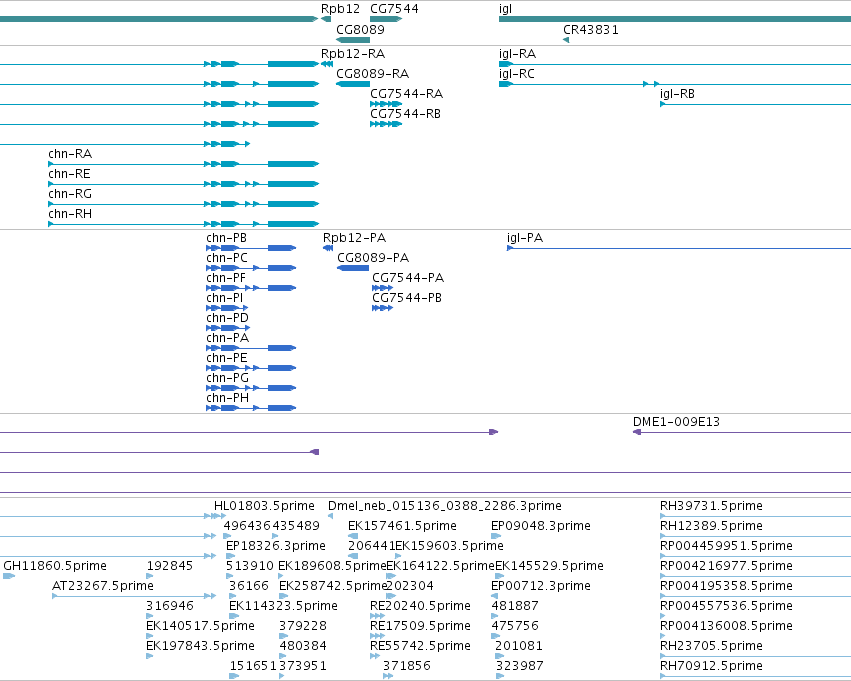
Task: Click feature 316946
Action: point(149,616)
